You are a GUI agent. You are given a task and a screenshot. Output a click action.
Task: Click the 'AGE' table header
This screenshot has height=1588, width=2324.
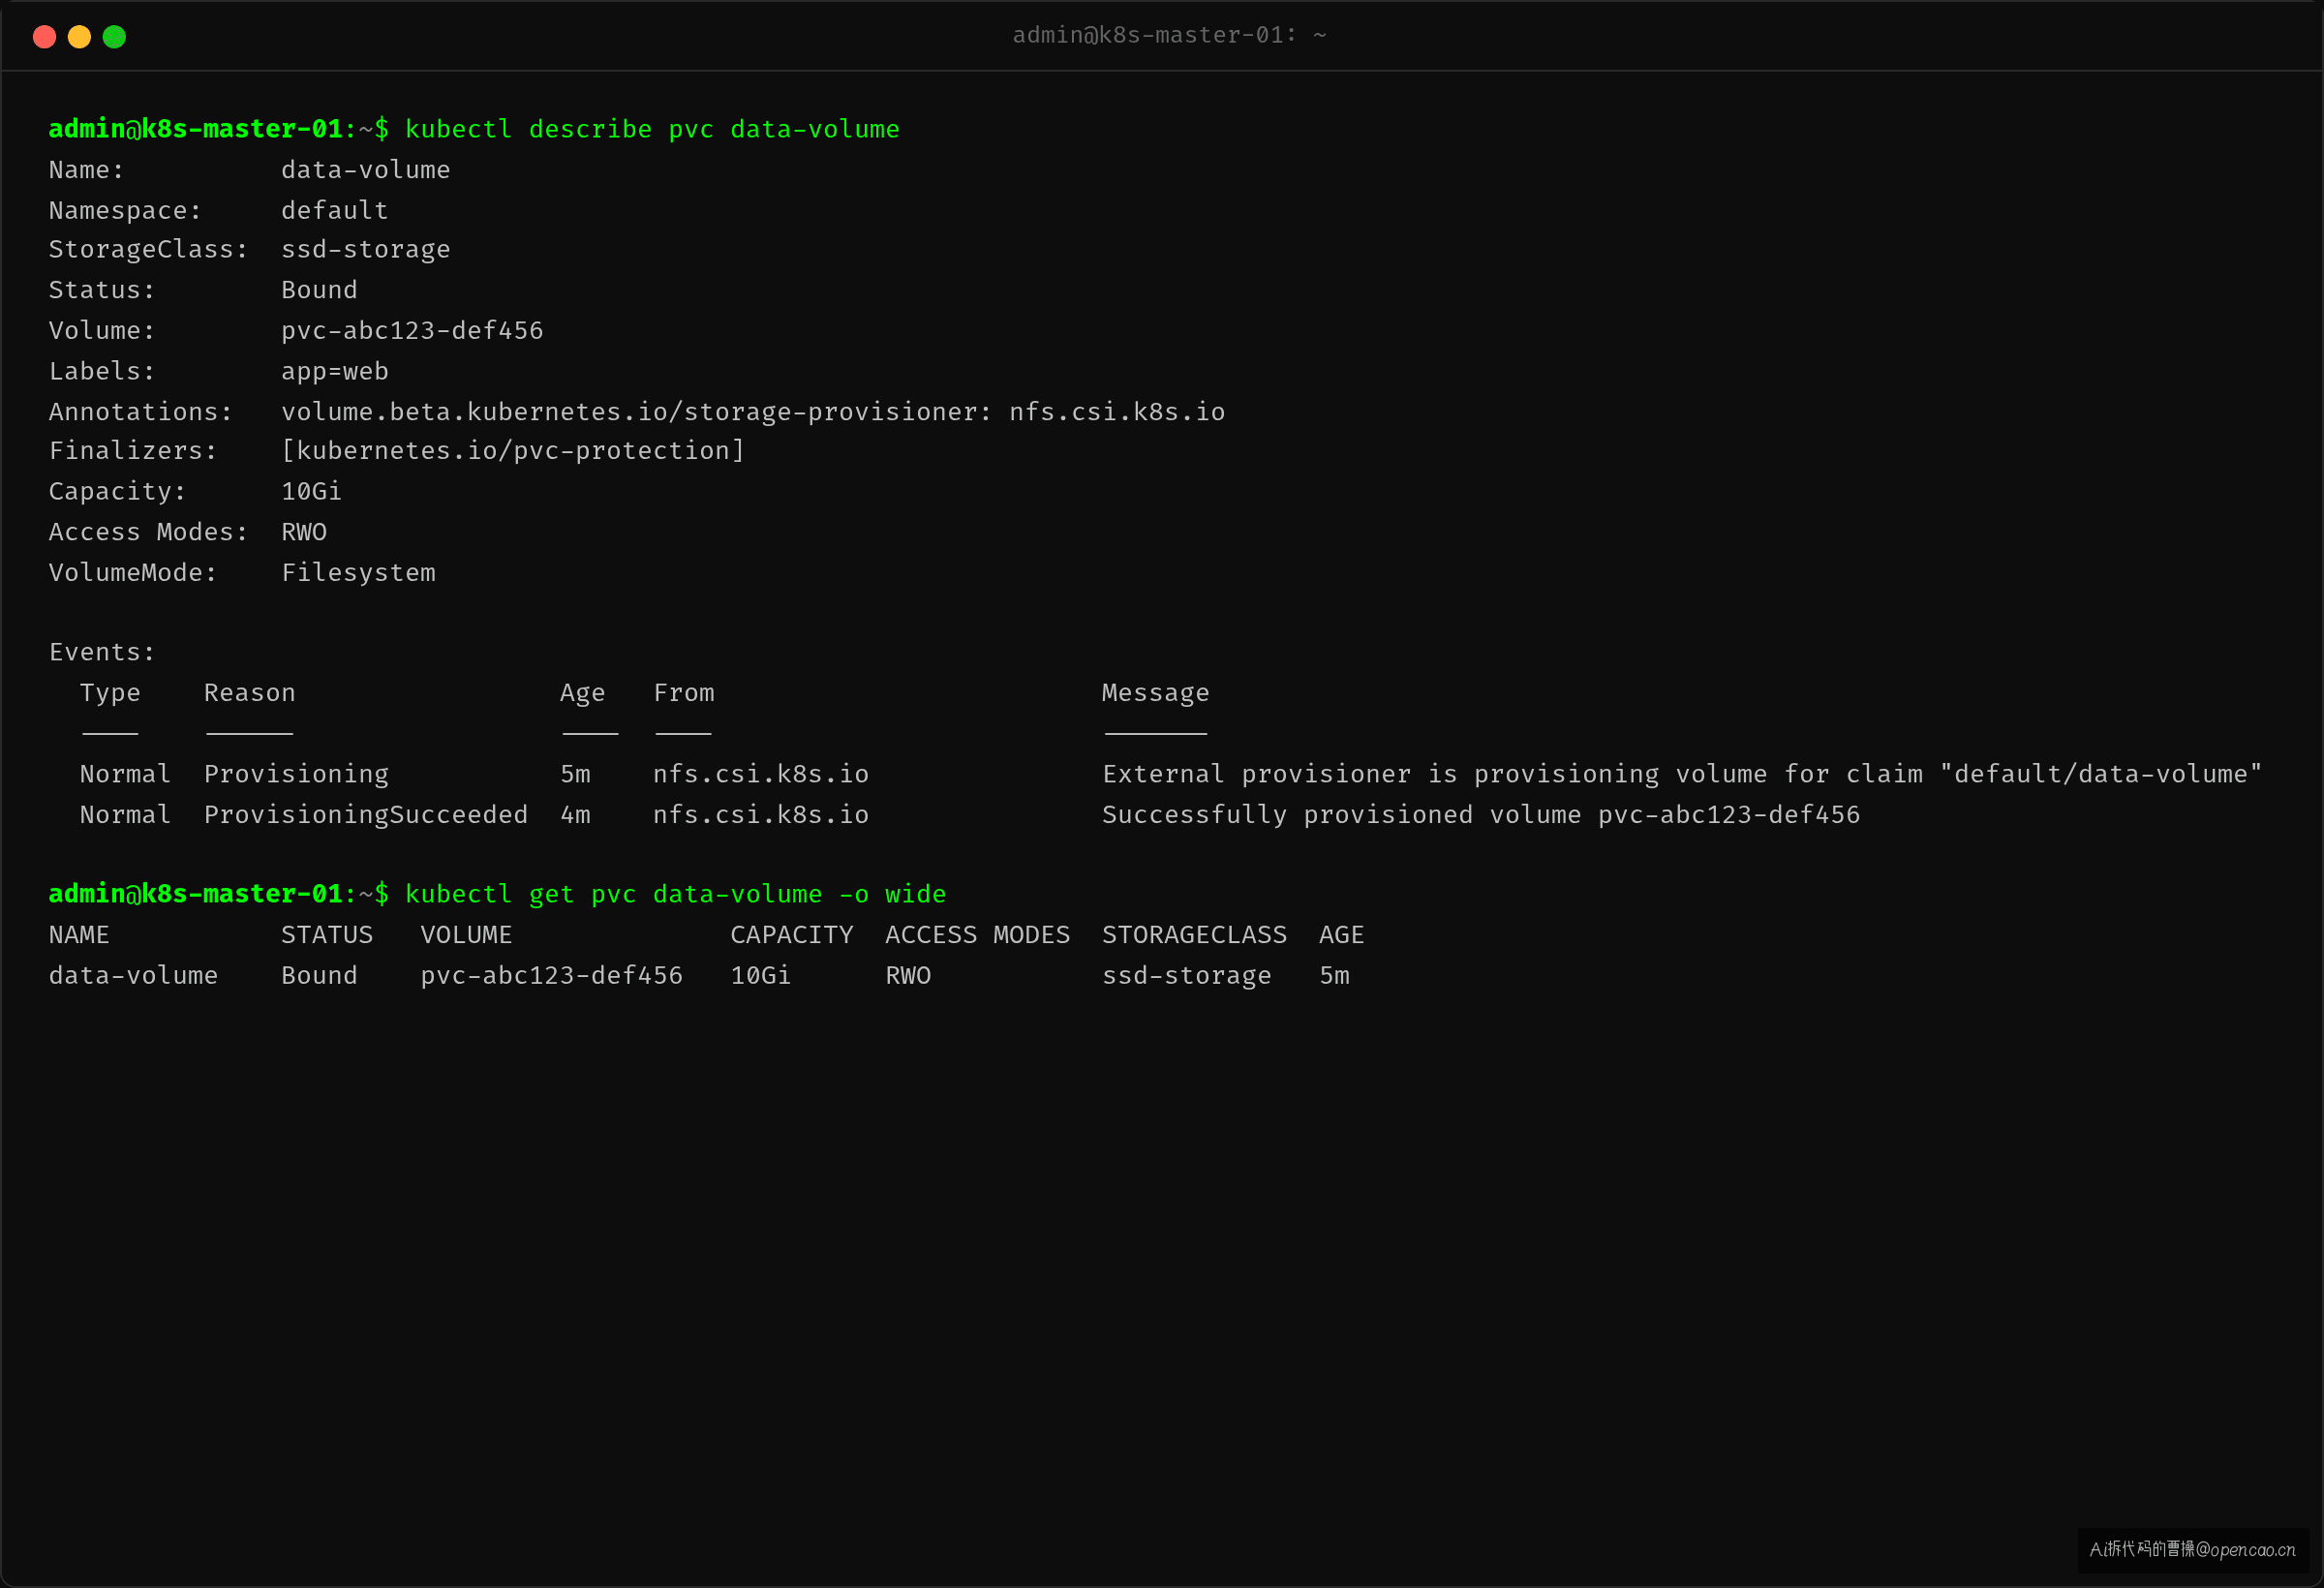1341,935
